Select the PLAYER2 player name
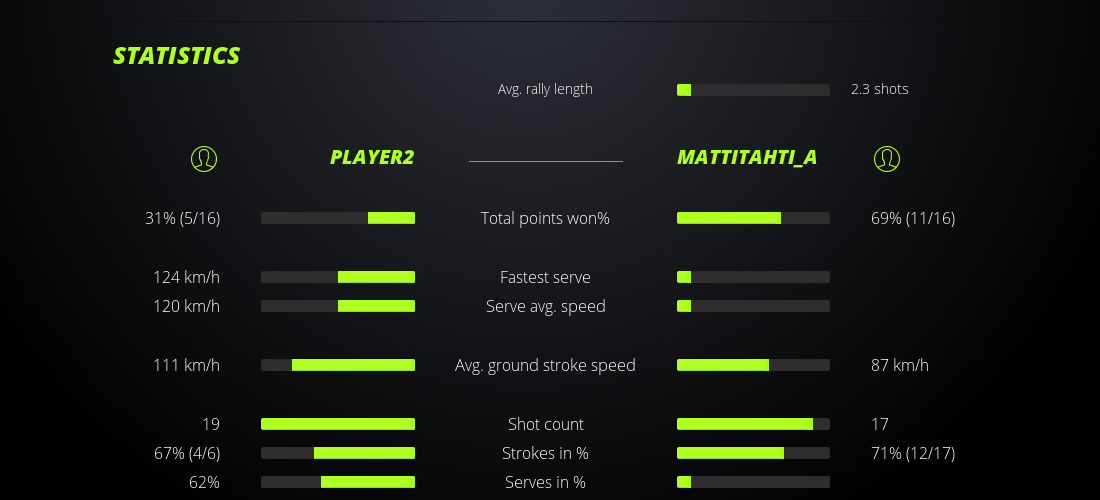Screen dimensions: 1100x500 pyautogui.click(x=372, y=158)
